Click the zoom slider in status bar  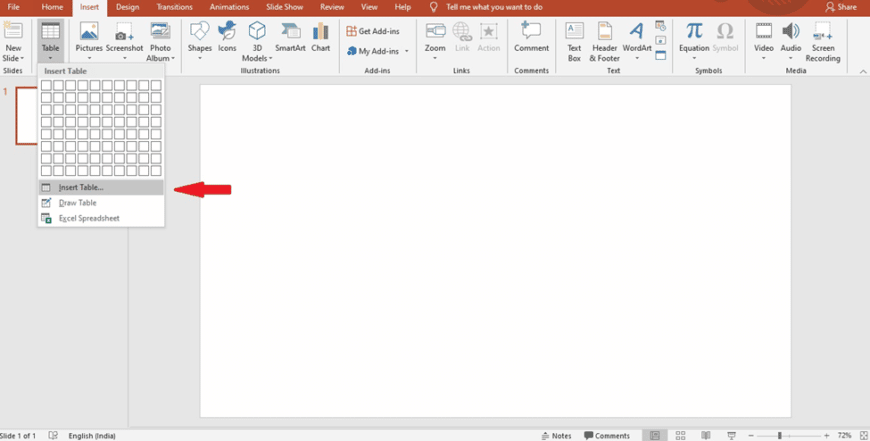click(x=780, y=436)
